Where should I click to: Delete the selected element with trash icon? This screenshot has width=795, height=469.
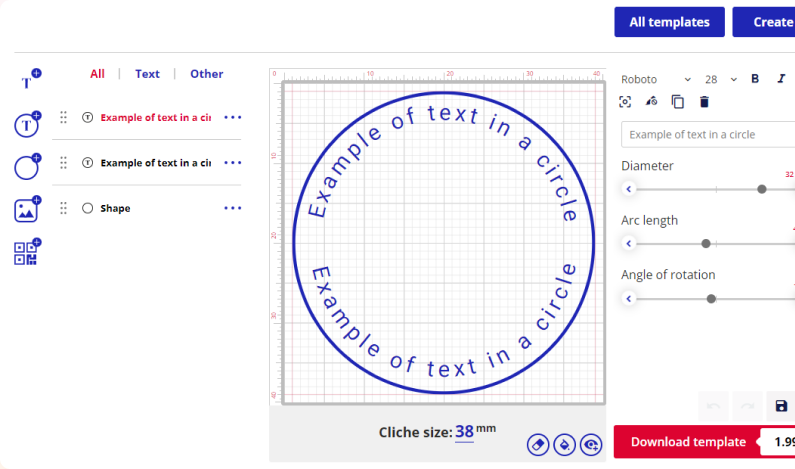tap(705, 101)
